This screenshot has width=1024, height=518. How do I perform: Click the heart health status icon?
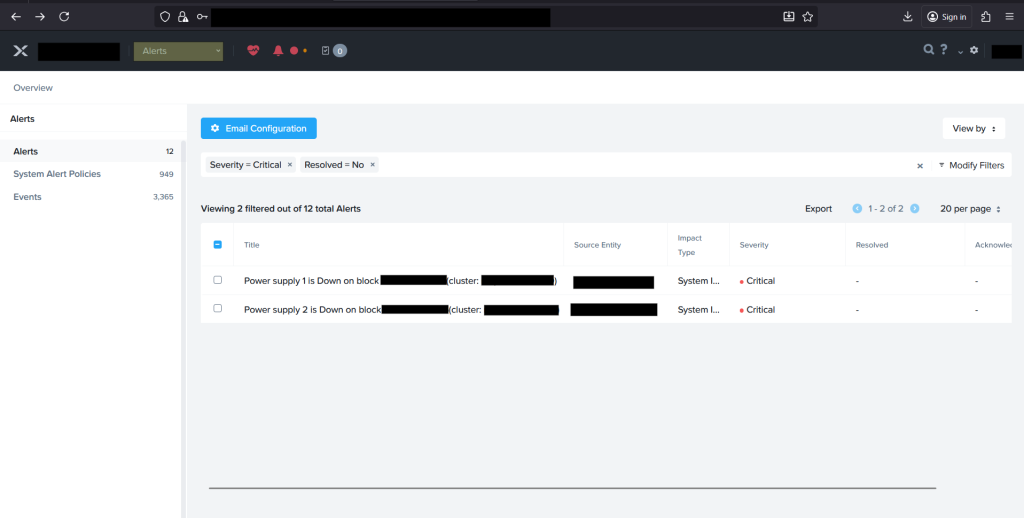click(253, 50)
